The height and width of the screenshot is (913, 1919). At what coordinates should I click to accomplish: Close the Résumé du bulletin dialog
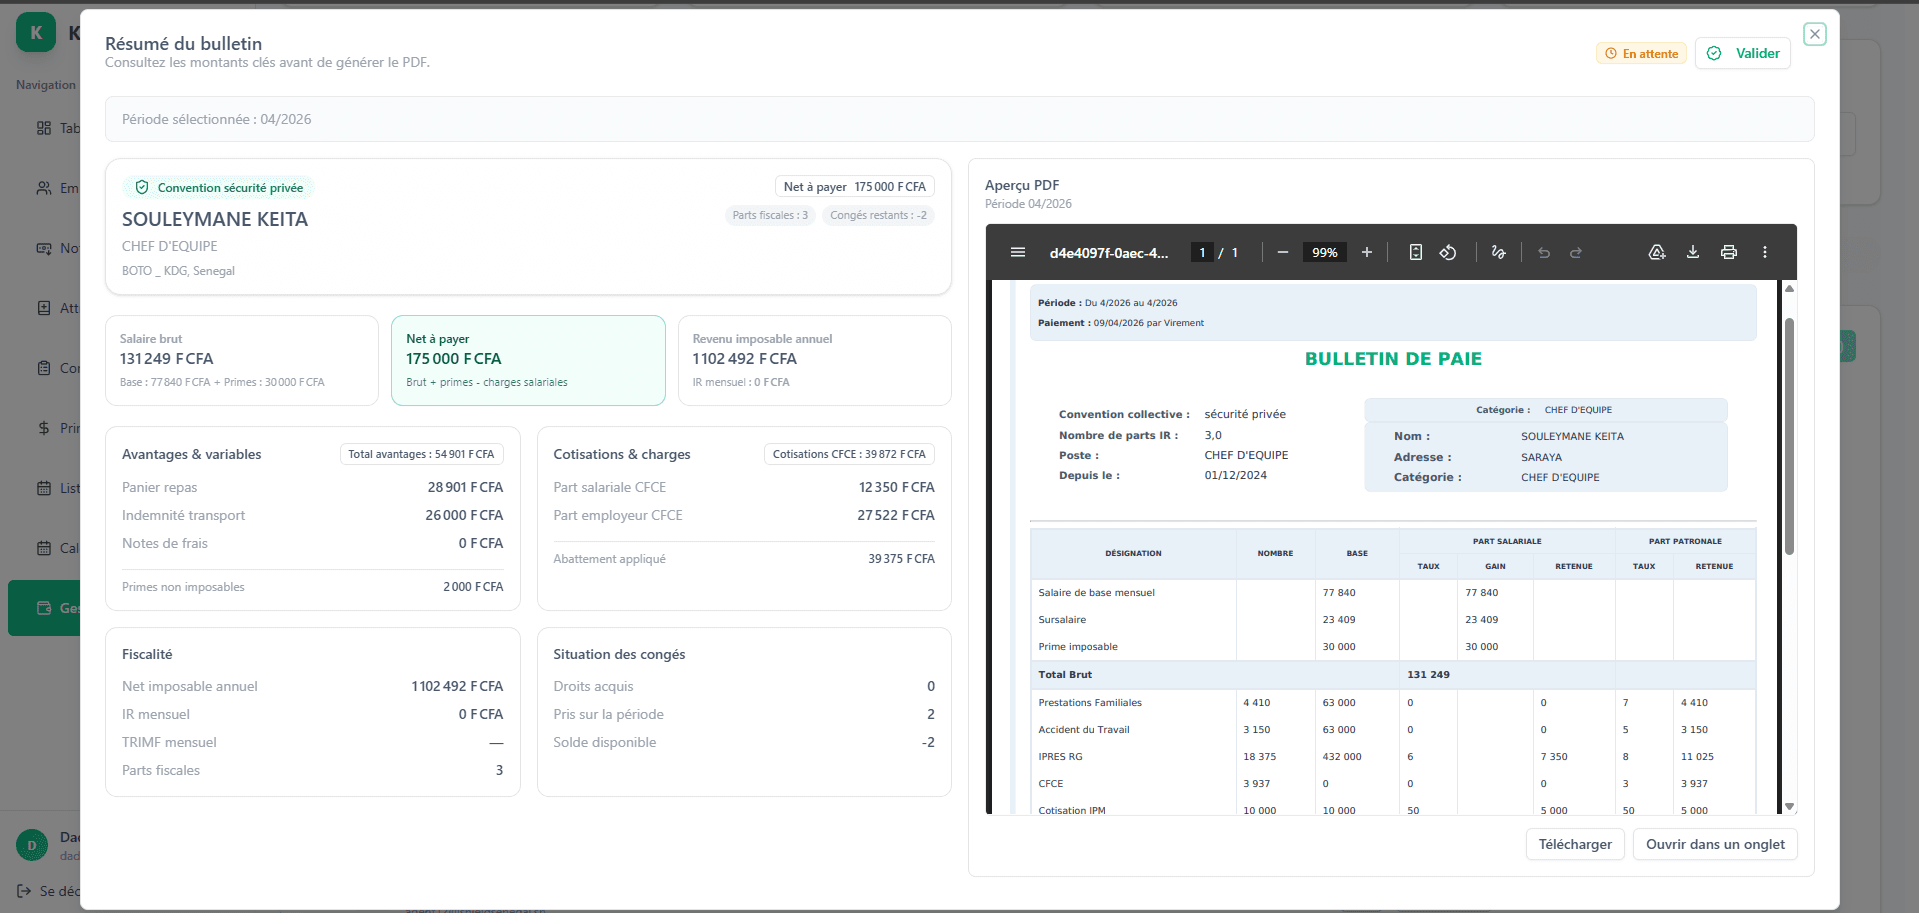pyautogui.click(x=1815, y=34)
